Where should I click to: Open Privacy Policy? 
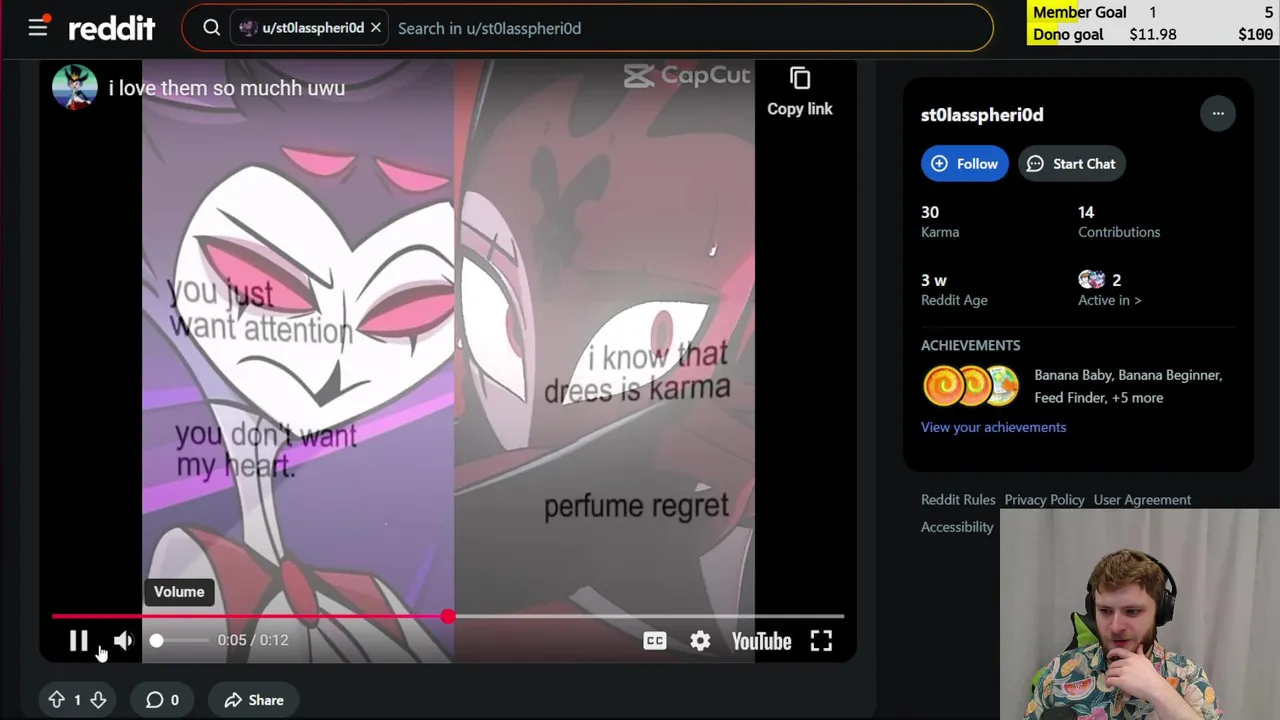click(1044, 500)
